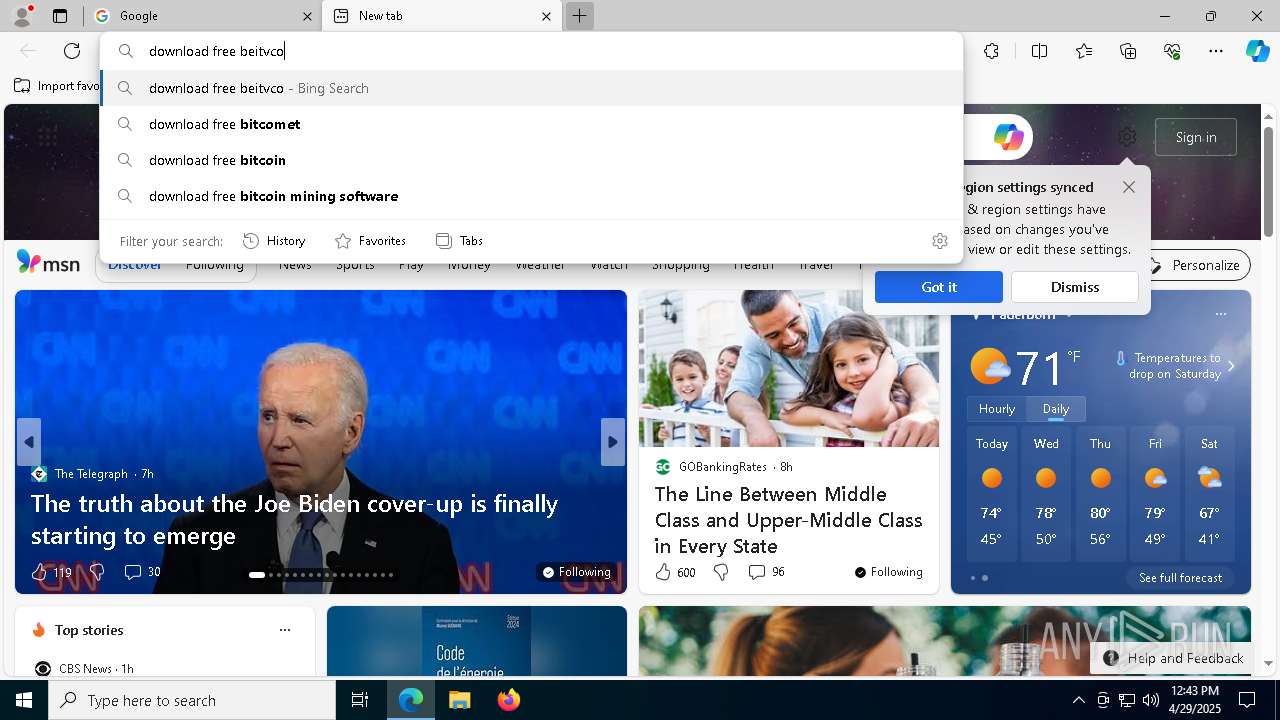This screenshot has width=1280, height=720.
Task: Click the Sign in button
Action: tap(1196, 137)
